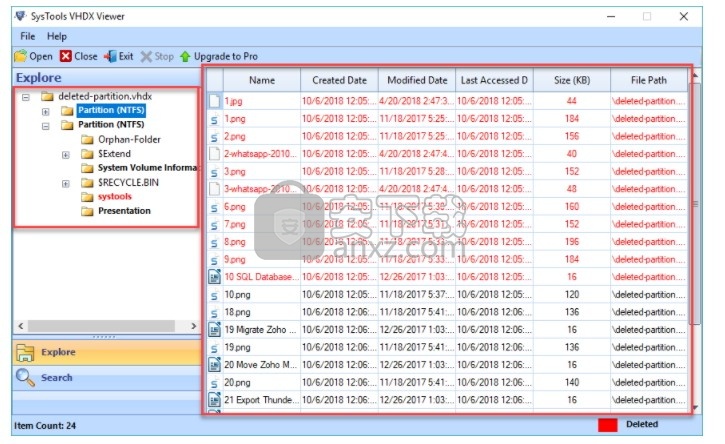
Task: Click the deleted-partition.vhdx drive icon
Action: click(47, 96)
